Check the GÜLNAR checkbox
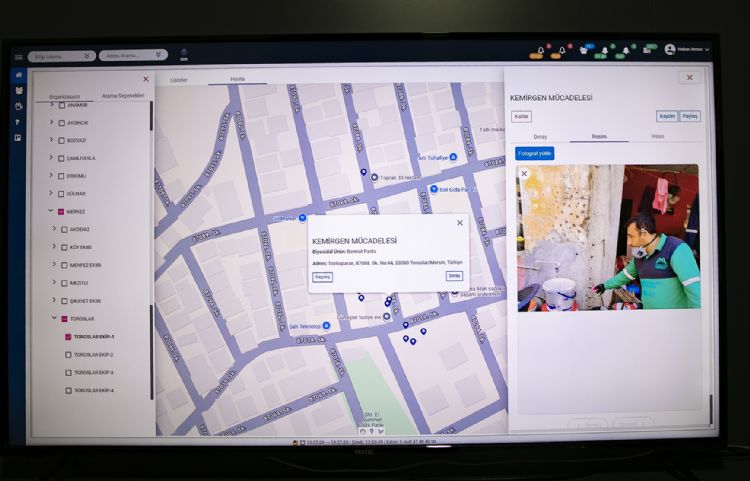The image size is (750, 481). [61, 194]
